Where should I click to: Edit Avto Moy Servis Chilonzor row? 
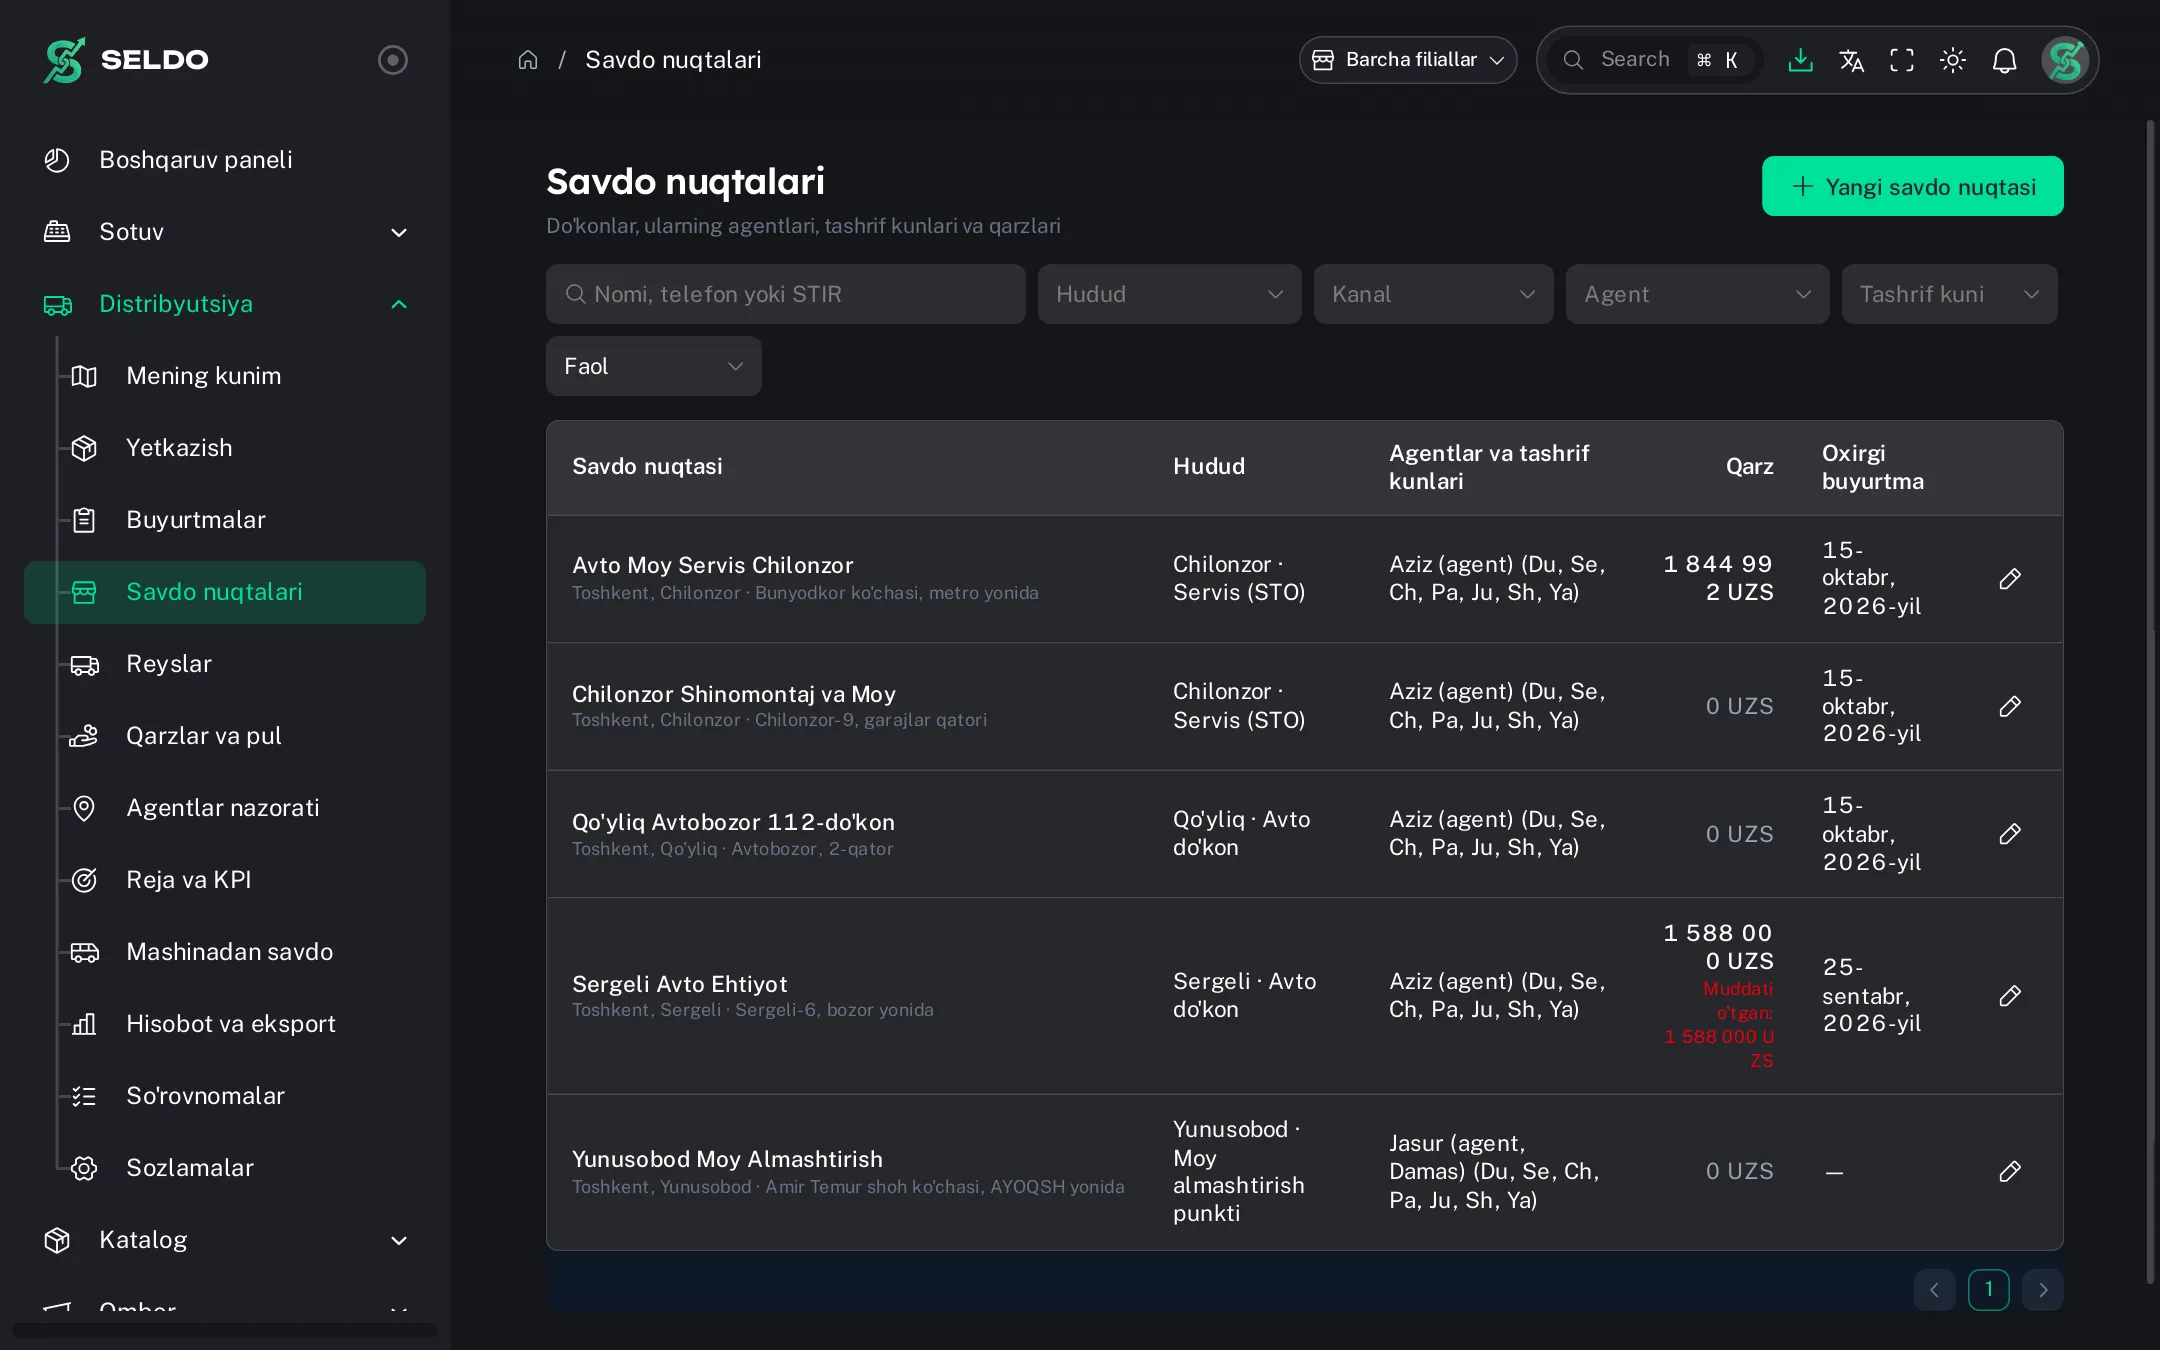coord(2010,579)
